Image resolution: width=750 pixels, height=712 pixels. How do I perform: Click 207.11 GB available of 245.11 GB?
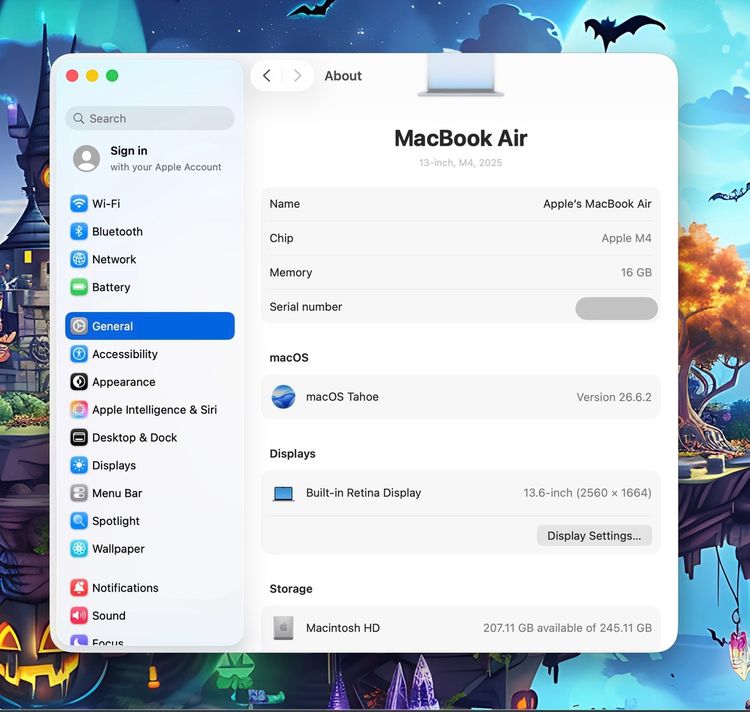click(567, 628)
